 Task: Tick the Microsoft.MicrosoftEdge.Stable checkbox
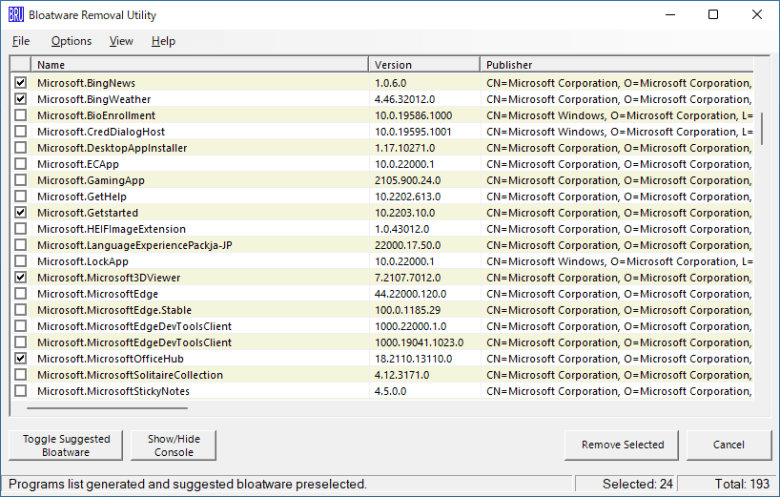[20, 310]
